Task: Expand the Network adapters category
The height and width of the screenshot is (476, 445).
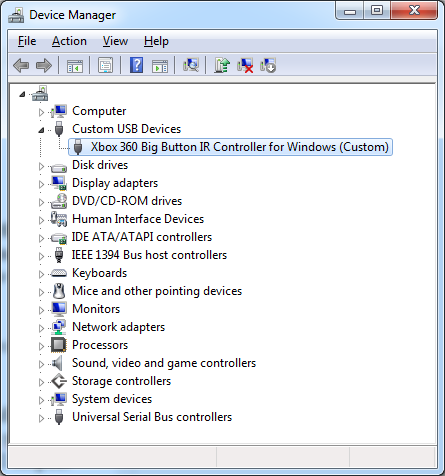Action: click(x=41, y=328)
